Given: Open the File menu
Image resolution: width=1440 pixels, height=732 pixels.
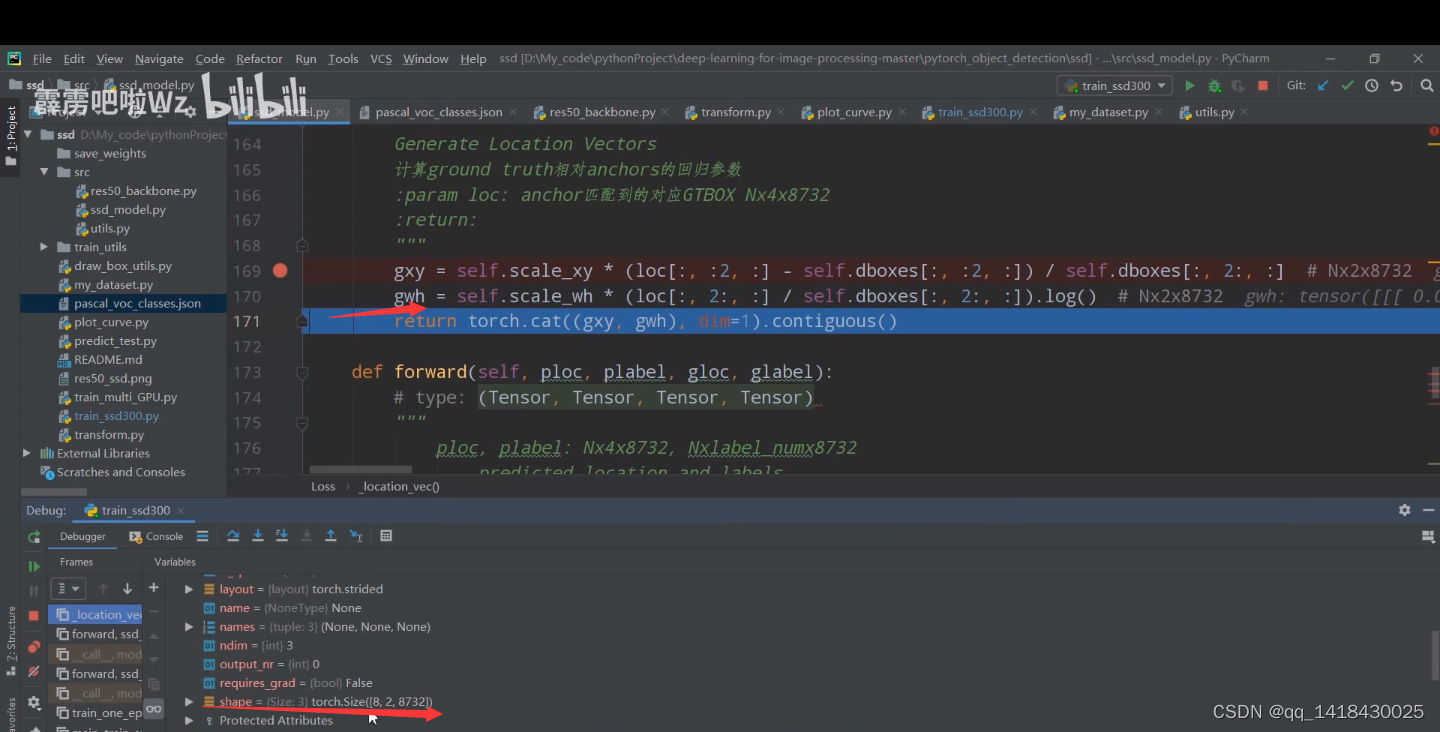Looking at the screenshot, I should tap(42, 59).
